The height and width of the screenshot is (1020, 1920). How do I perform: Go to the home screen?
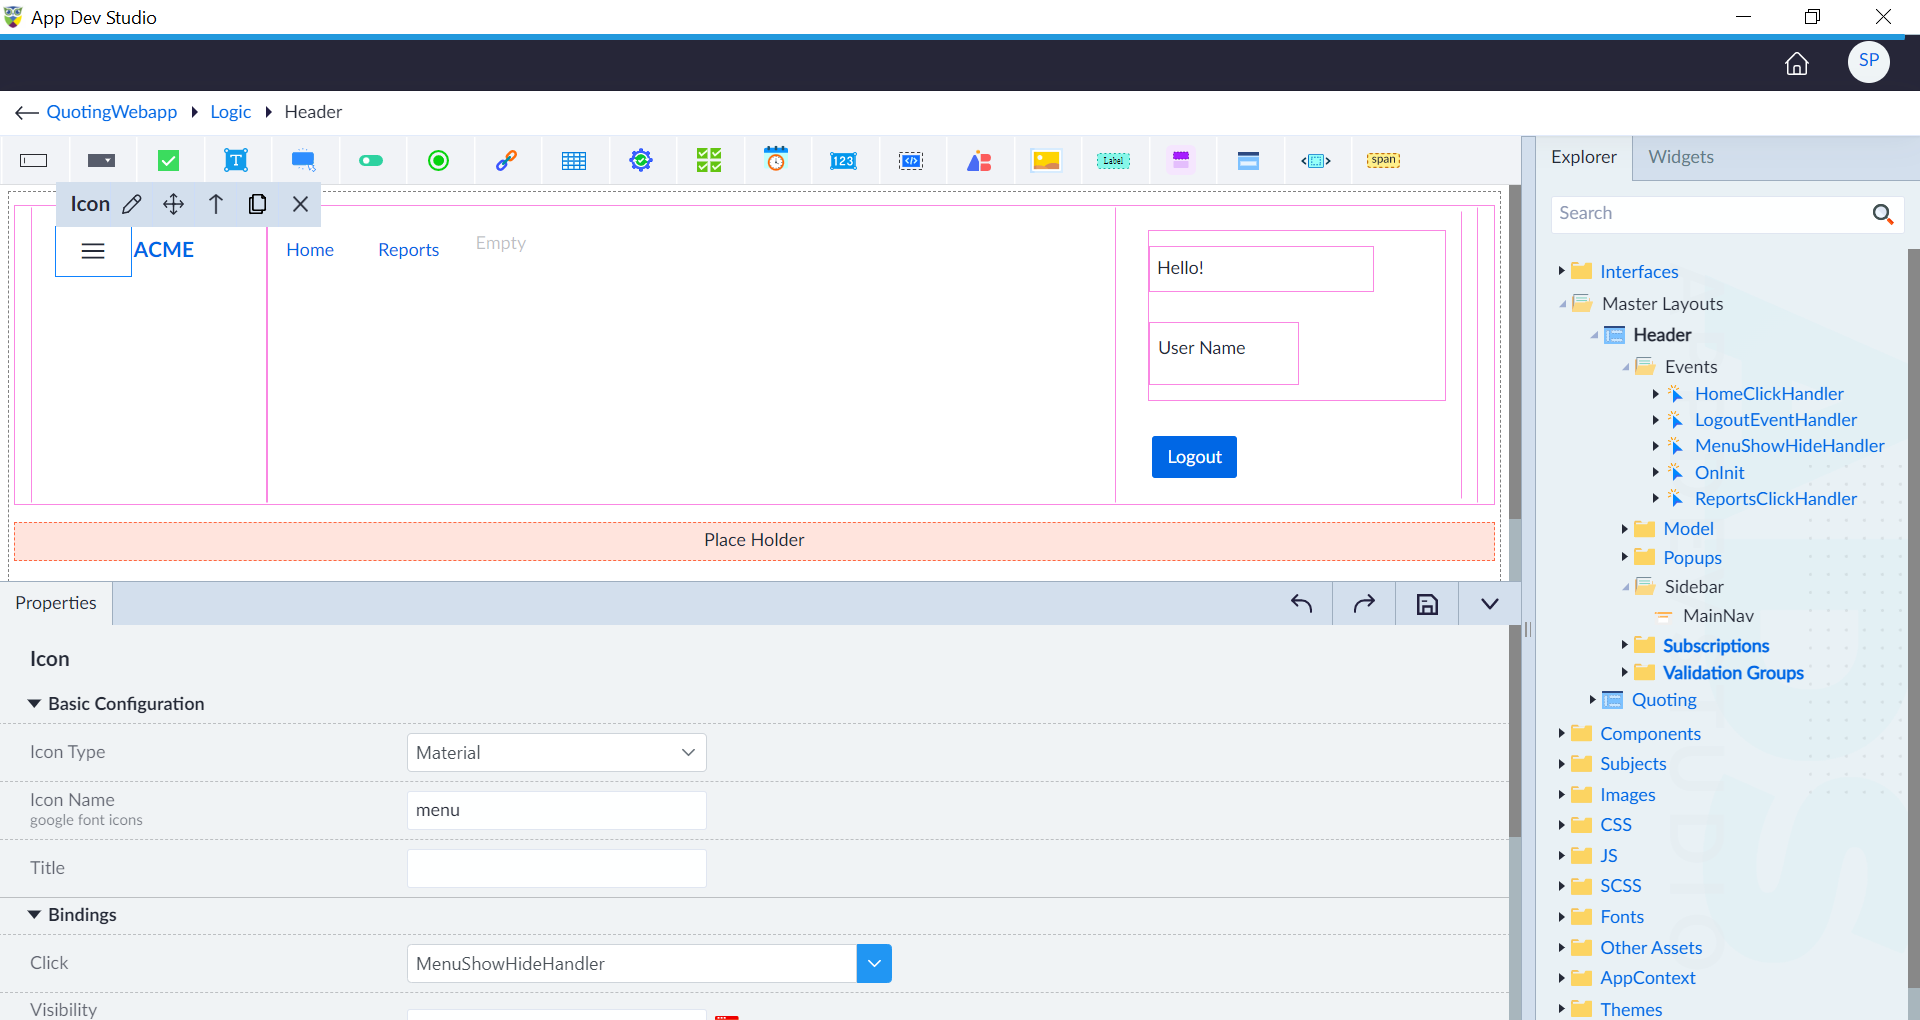[x=1797, y=64]
